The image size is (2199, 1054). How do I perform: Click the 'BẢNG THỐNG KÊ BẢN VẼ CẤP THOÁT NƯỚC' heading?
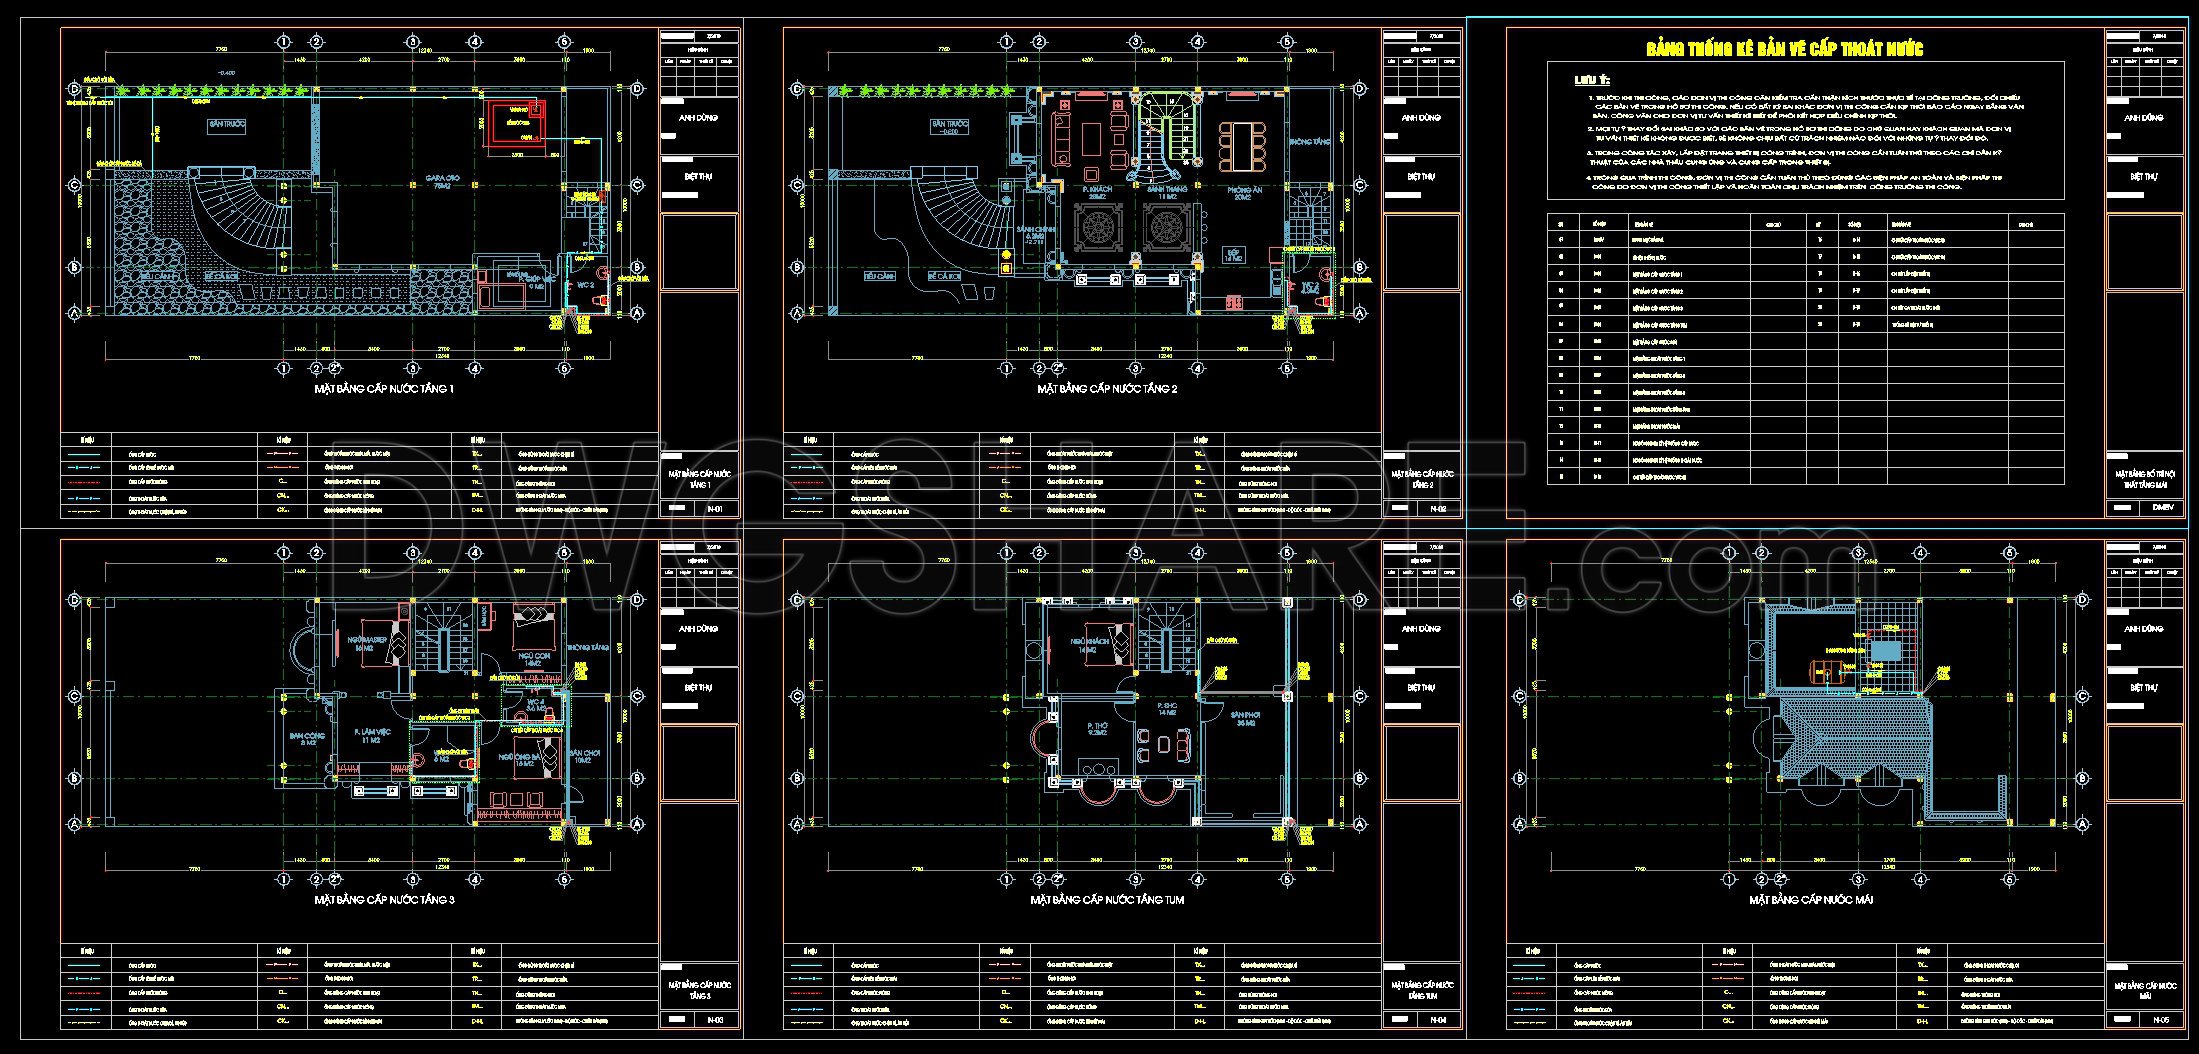pyautogui.click(x=1785, y=49)
